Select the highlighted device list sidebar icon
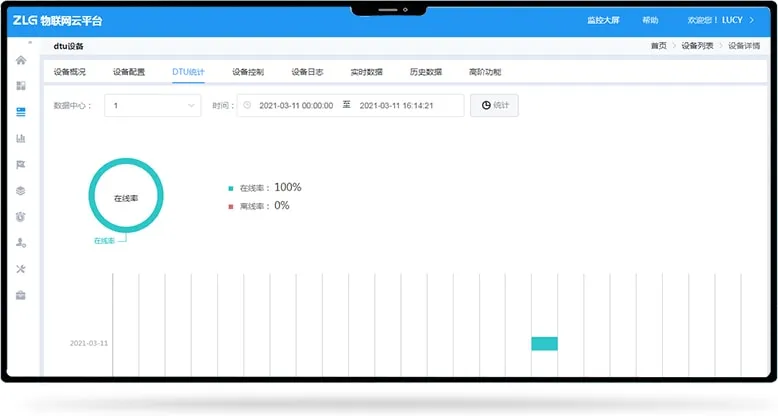This screenshot has width=778, height=416. point(21,112)
